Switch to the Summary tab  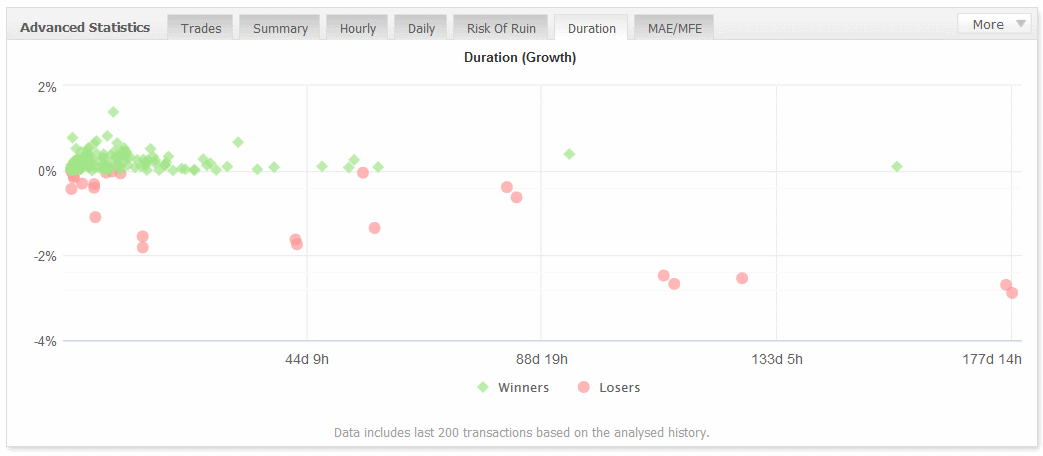280,28
